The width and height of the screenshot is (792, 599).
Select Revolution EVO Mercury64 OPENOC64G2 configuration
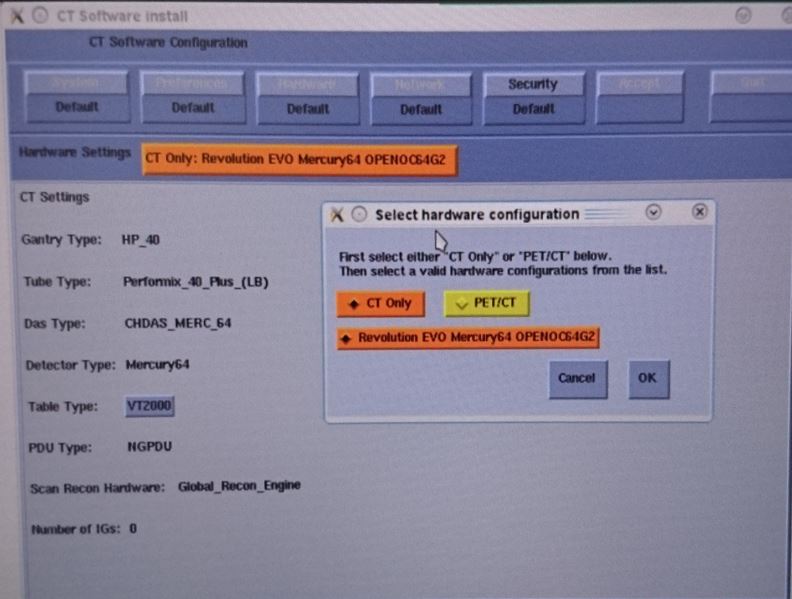(x=468, y=338)
